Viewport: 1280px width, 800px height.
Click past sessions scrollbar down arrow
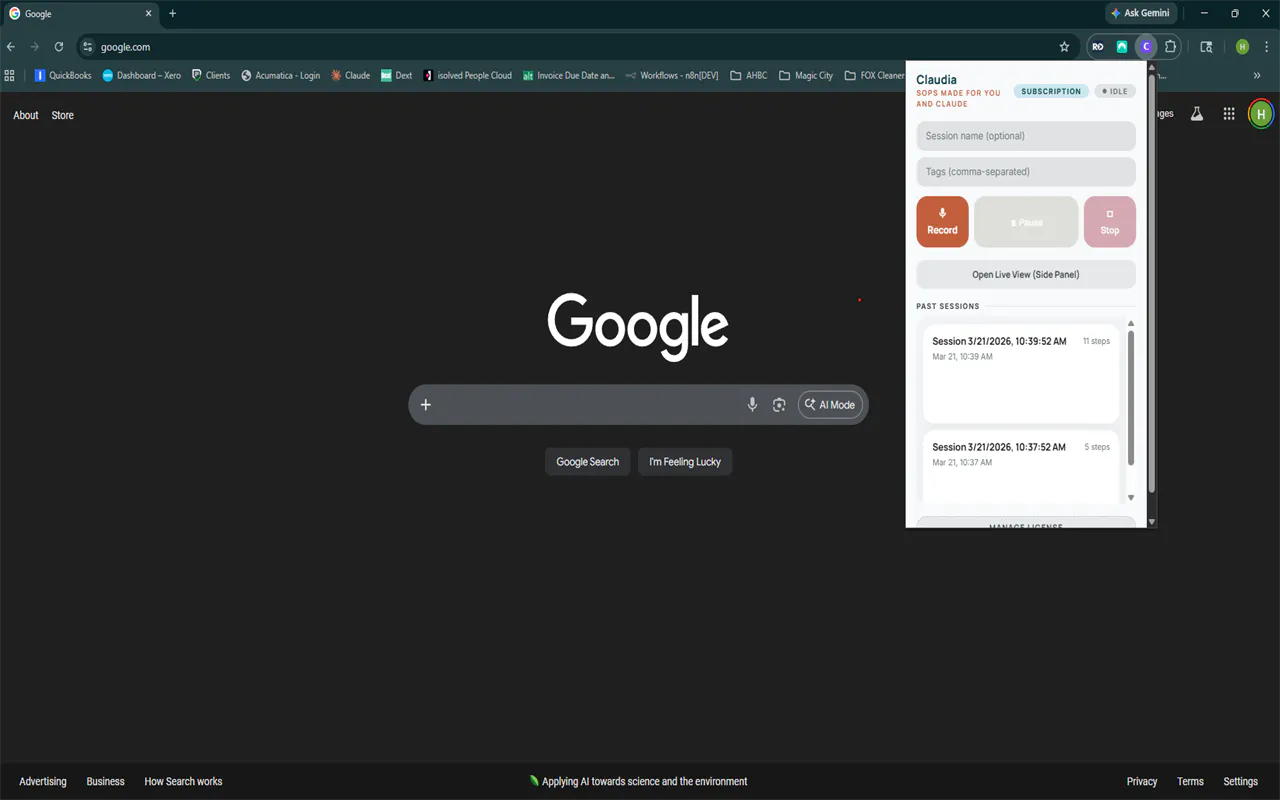coord(1131,497)
